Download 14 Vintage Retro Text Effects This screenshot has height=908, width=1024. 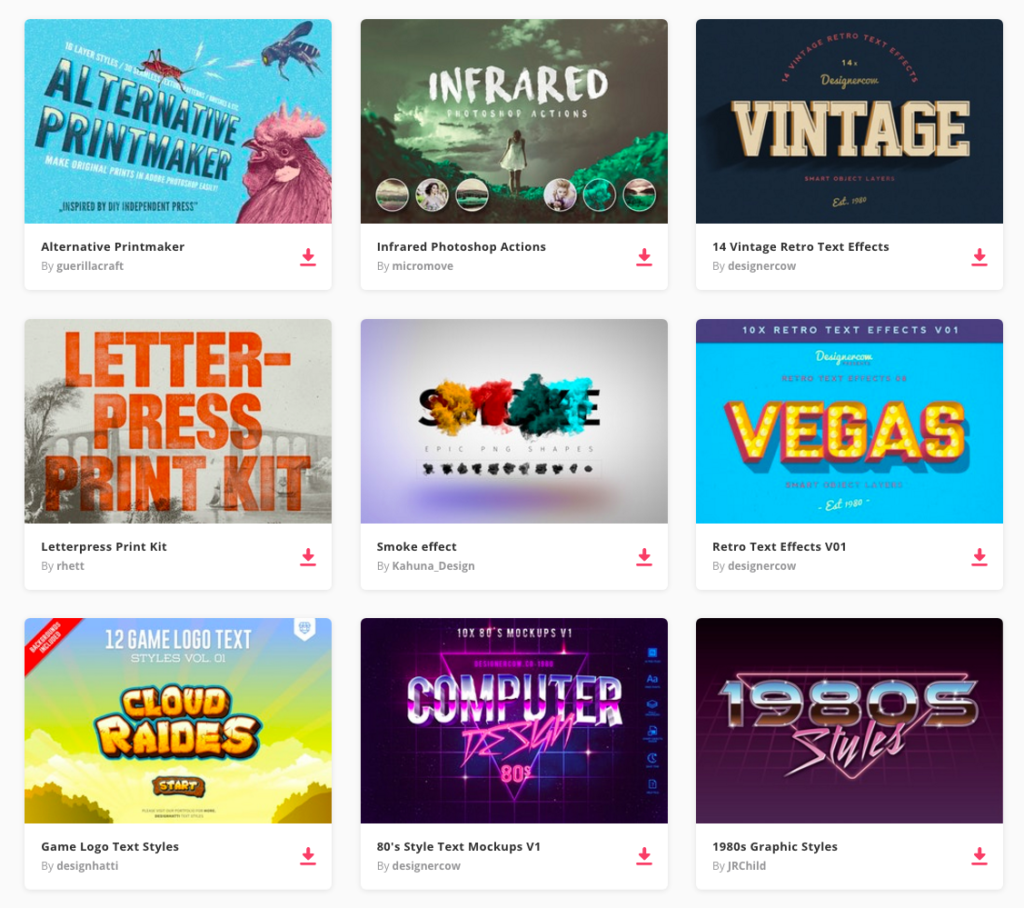tap(979, 257)
